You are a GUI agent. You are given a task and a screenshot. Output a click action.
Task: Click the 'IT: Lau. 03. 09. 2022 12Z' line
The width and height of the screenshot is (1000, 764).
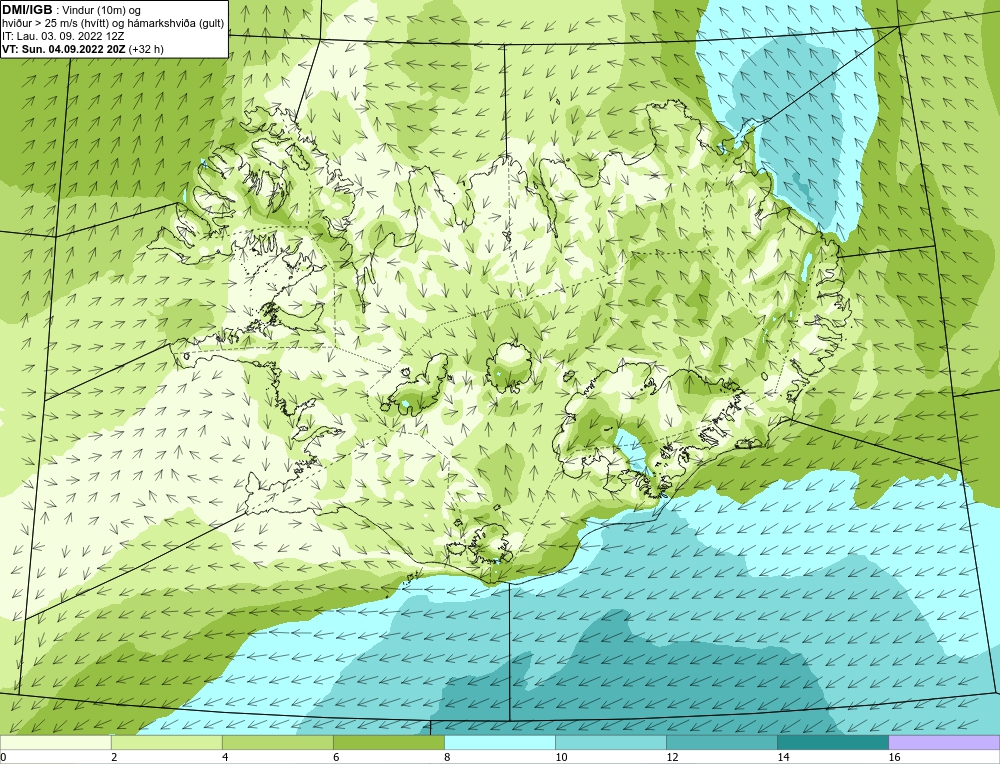[x=63, y=36]
